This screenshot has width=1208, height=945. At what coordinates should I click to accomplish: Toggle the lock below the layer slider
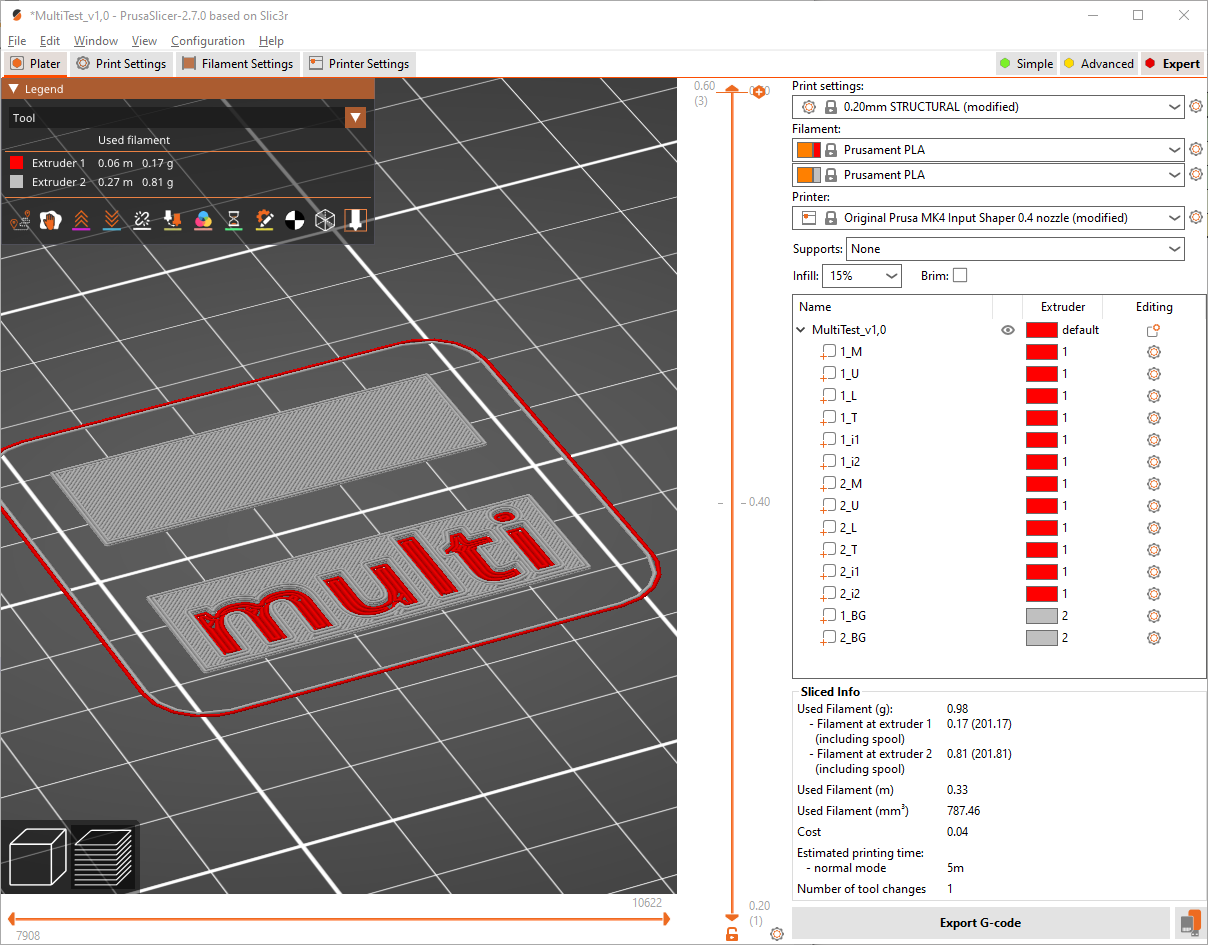point(731,932)
